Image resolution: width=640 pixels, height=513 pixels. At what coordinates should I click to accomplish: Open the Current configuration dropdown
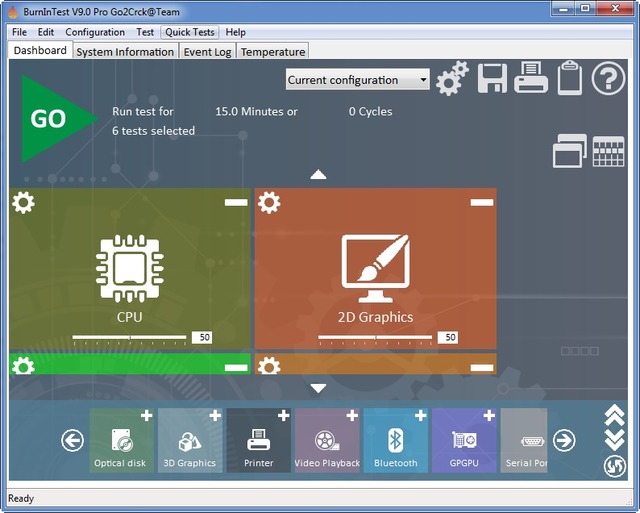pyautogui.click(x=357, y=80)
